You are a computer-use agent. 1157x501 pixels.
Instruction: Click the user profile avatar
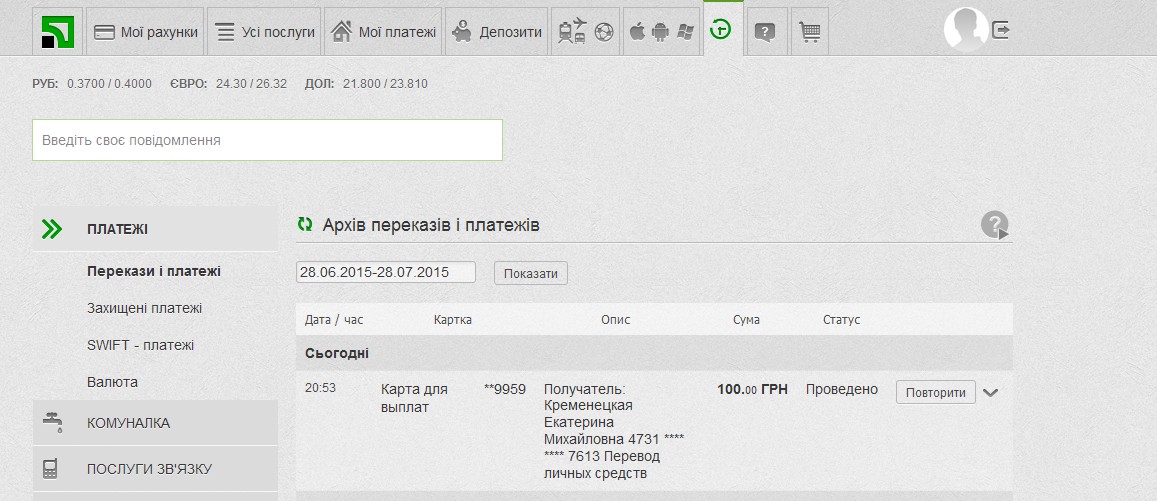point(965,30)
